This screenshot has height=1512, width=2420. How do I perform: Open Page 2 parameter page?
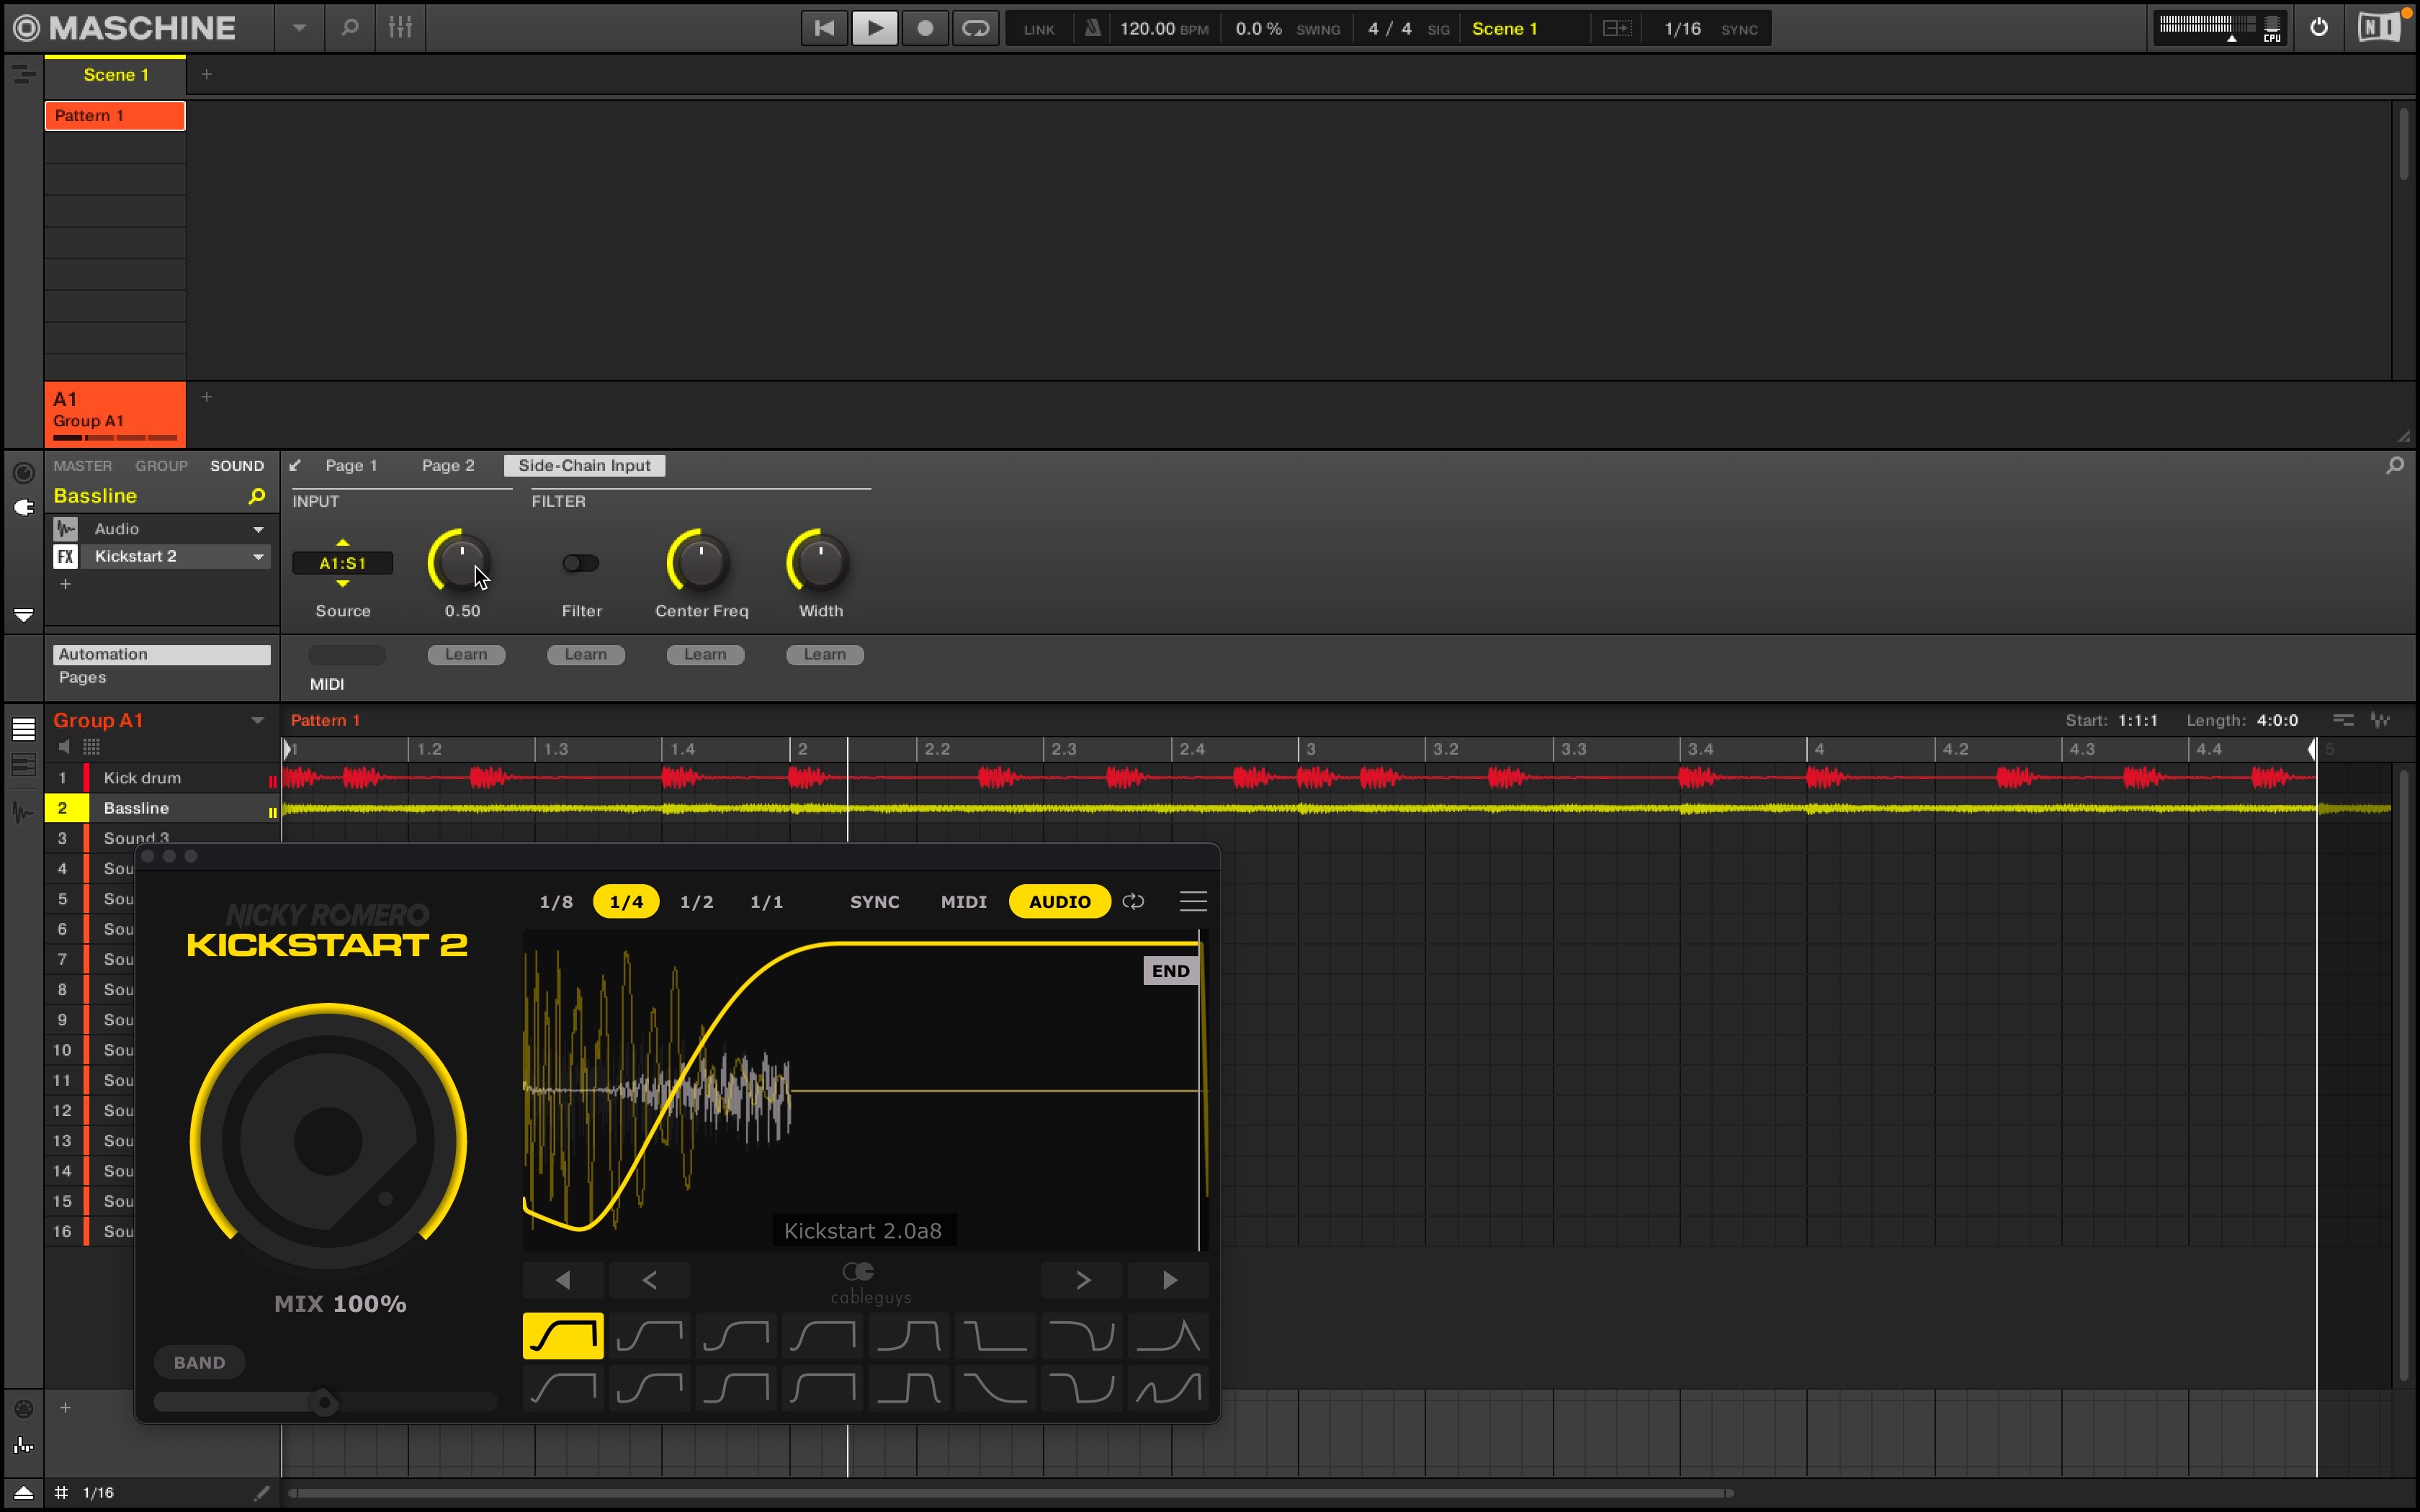click(x=448, y=466)
